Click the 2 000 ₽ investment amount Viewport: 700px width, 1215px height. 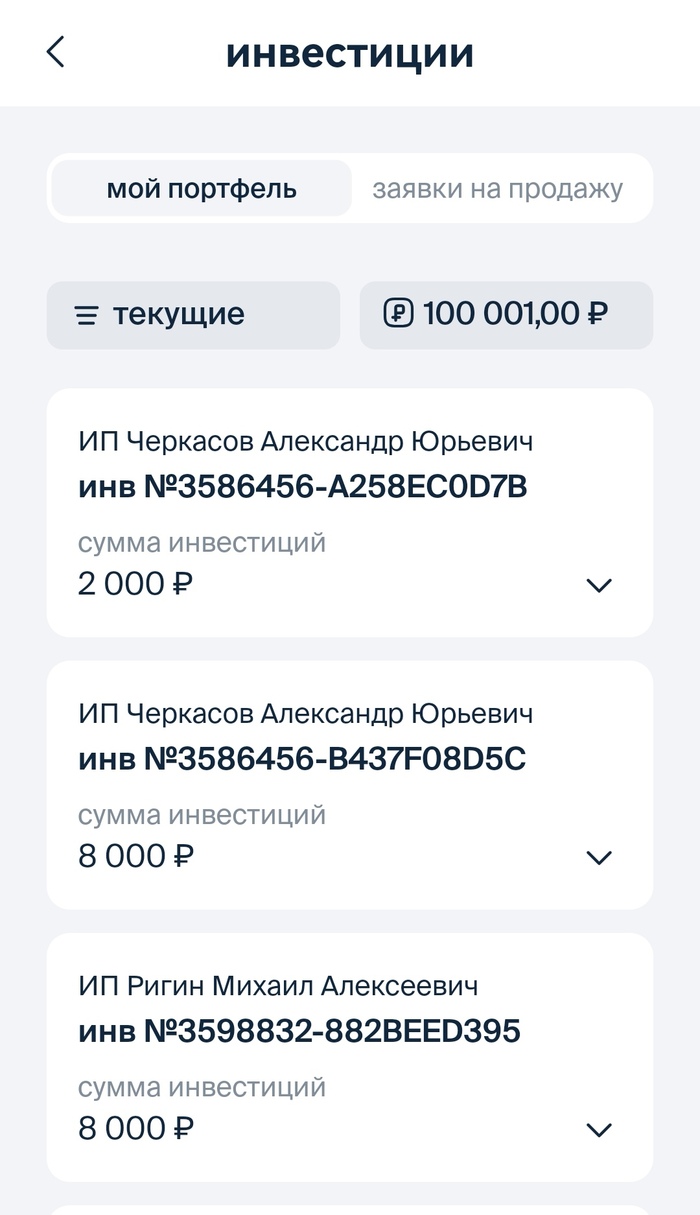point(135,583)
